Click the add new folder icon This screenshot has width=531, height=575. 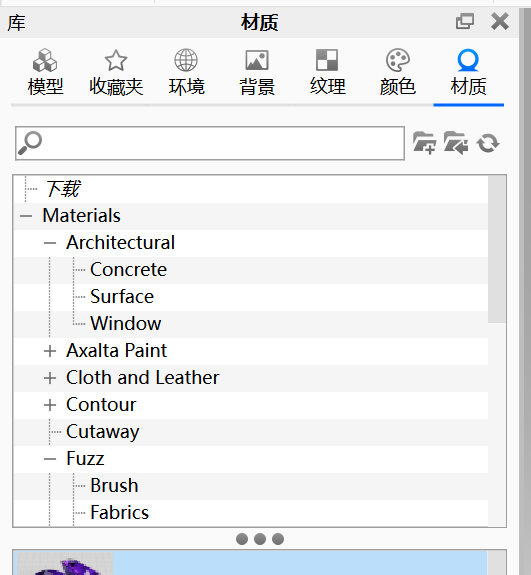tap(424, 143)
